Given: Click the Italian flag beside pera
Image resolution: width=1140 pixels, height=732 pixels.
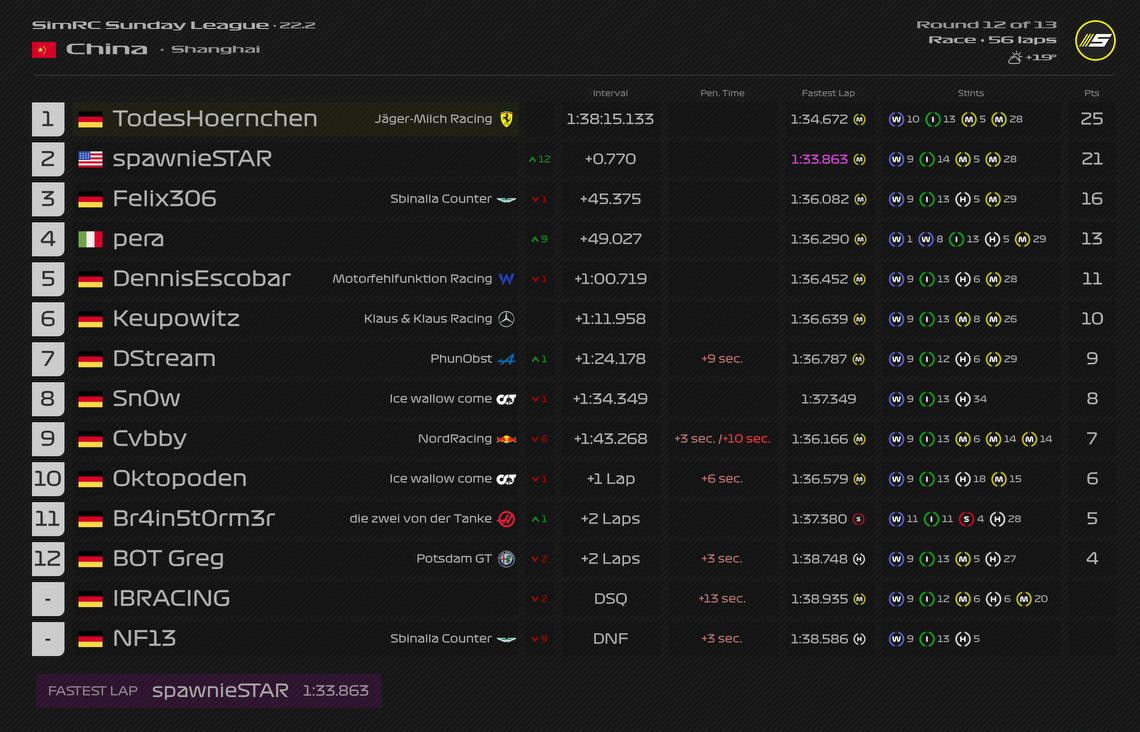Looking at the screenshot, I should 90,239.
